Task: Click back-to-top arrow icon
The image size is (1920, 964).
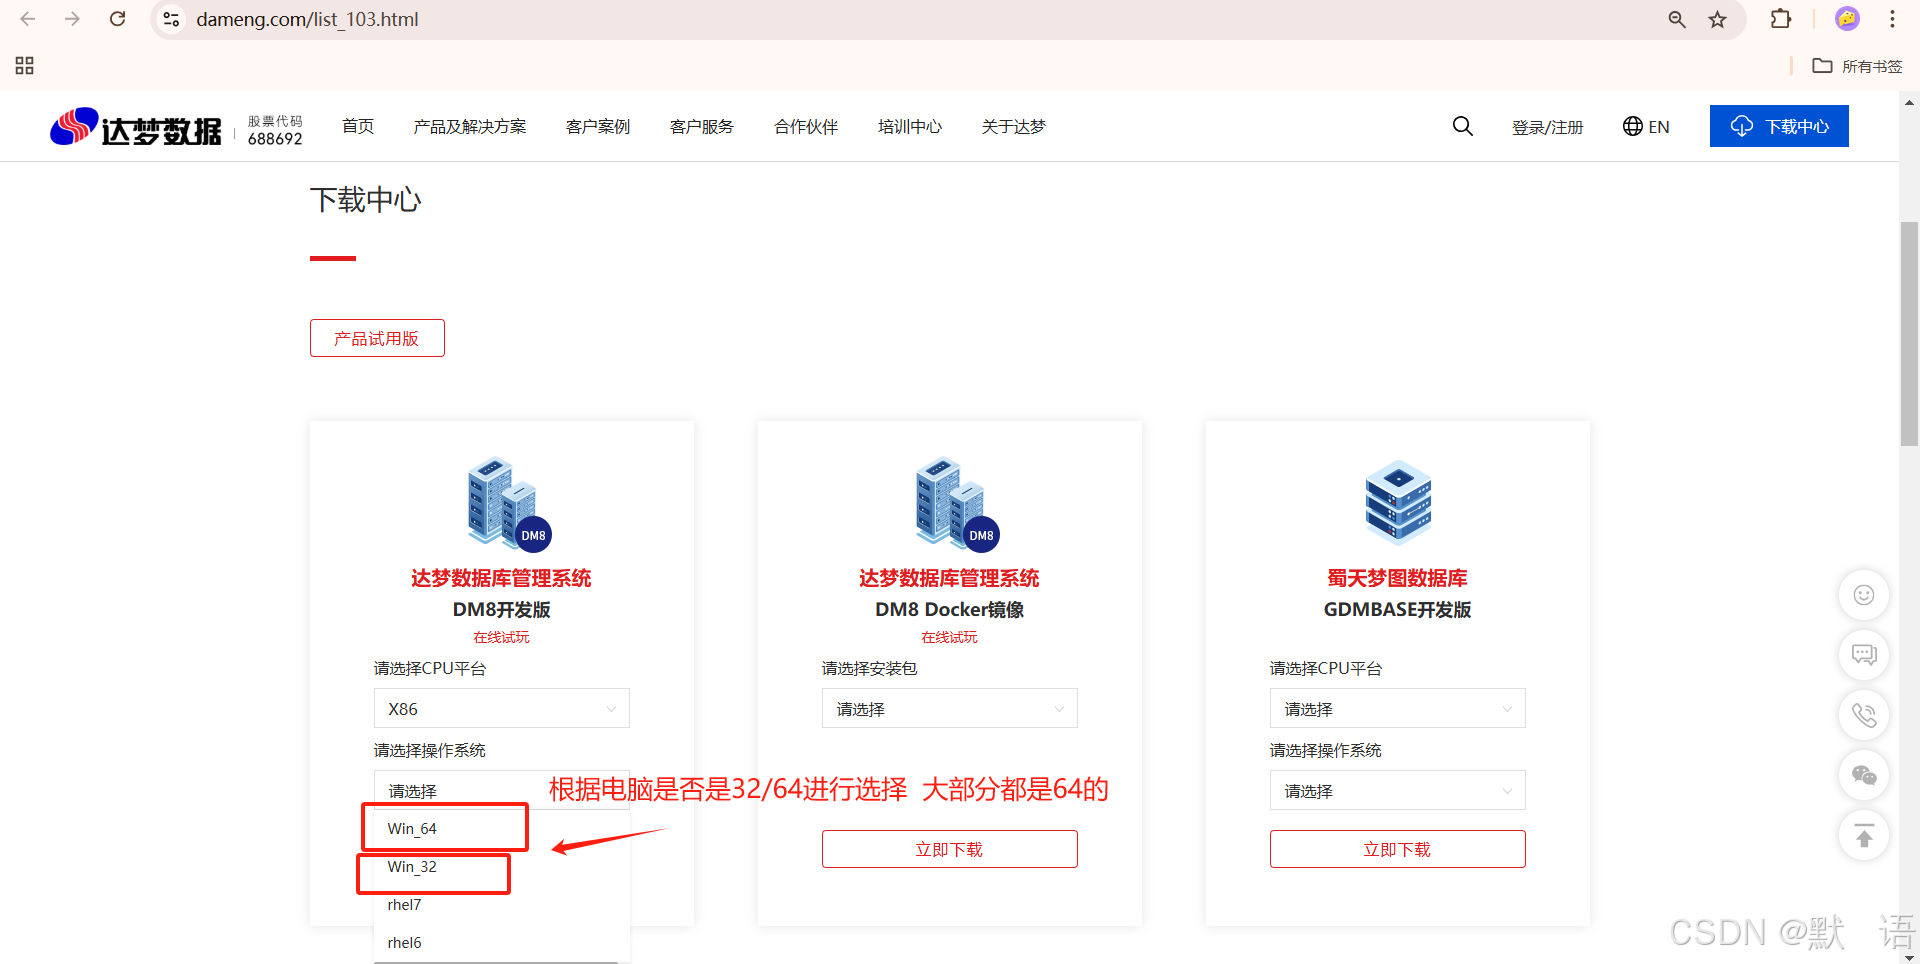Action: 1864,835
